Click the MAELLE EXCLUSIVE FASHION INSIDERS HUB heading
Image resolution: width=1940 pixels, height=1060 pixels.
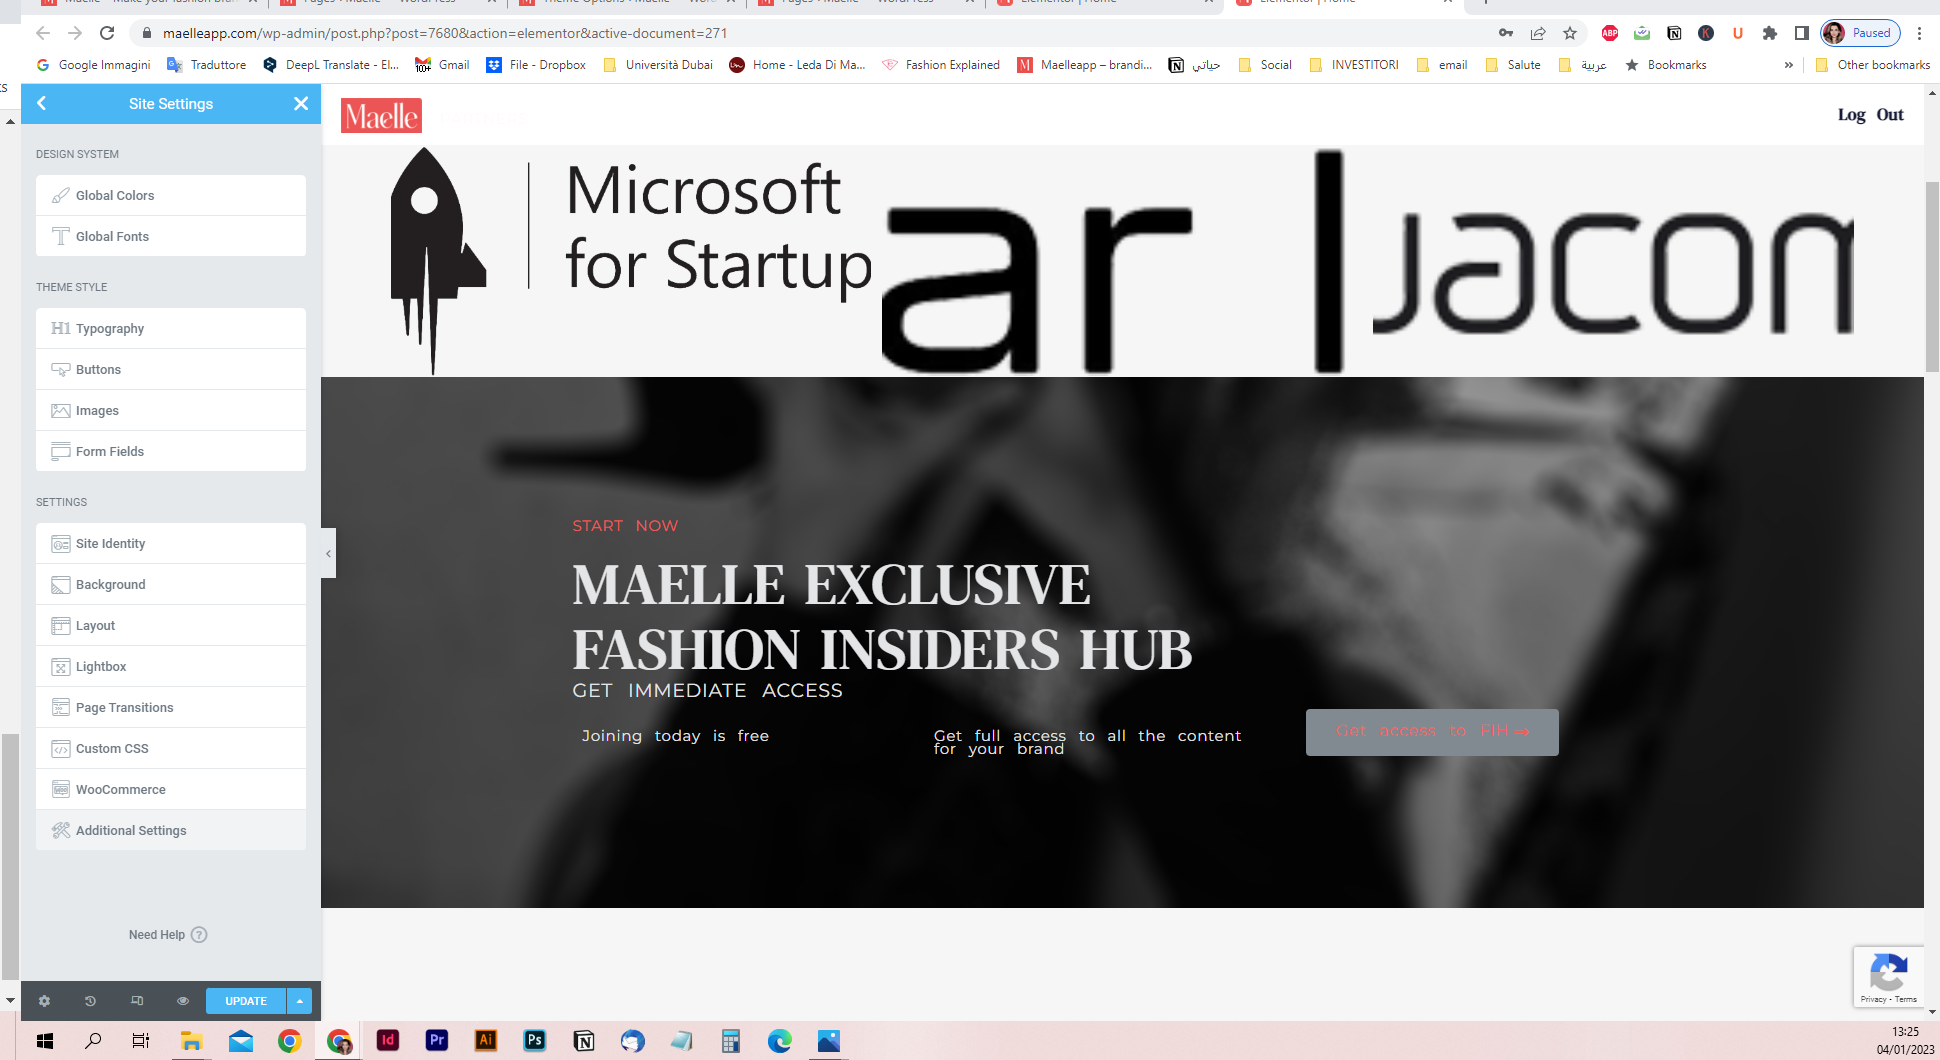point(881,617)
